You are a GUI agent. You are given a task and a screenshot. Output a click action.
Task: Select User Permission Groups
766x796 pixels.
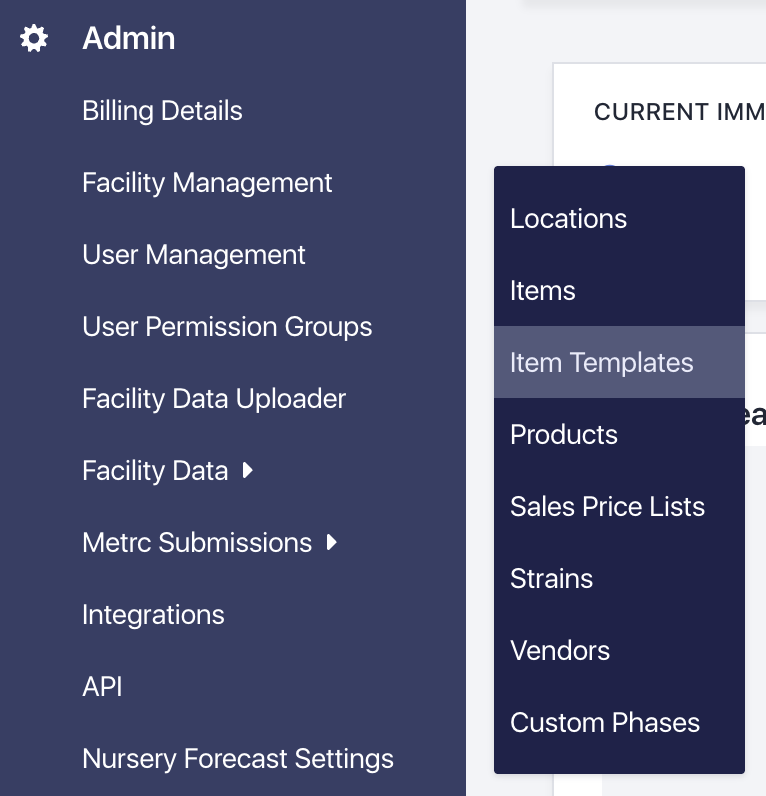[x=227, y=327]
